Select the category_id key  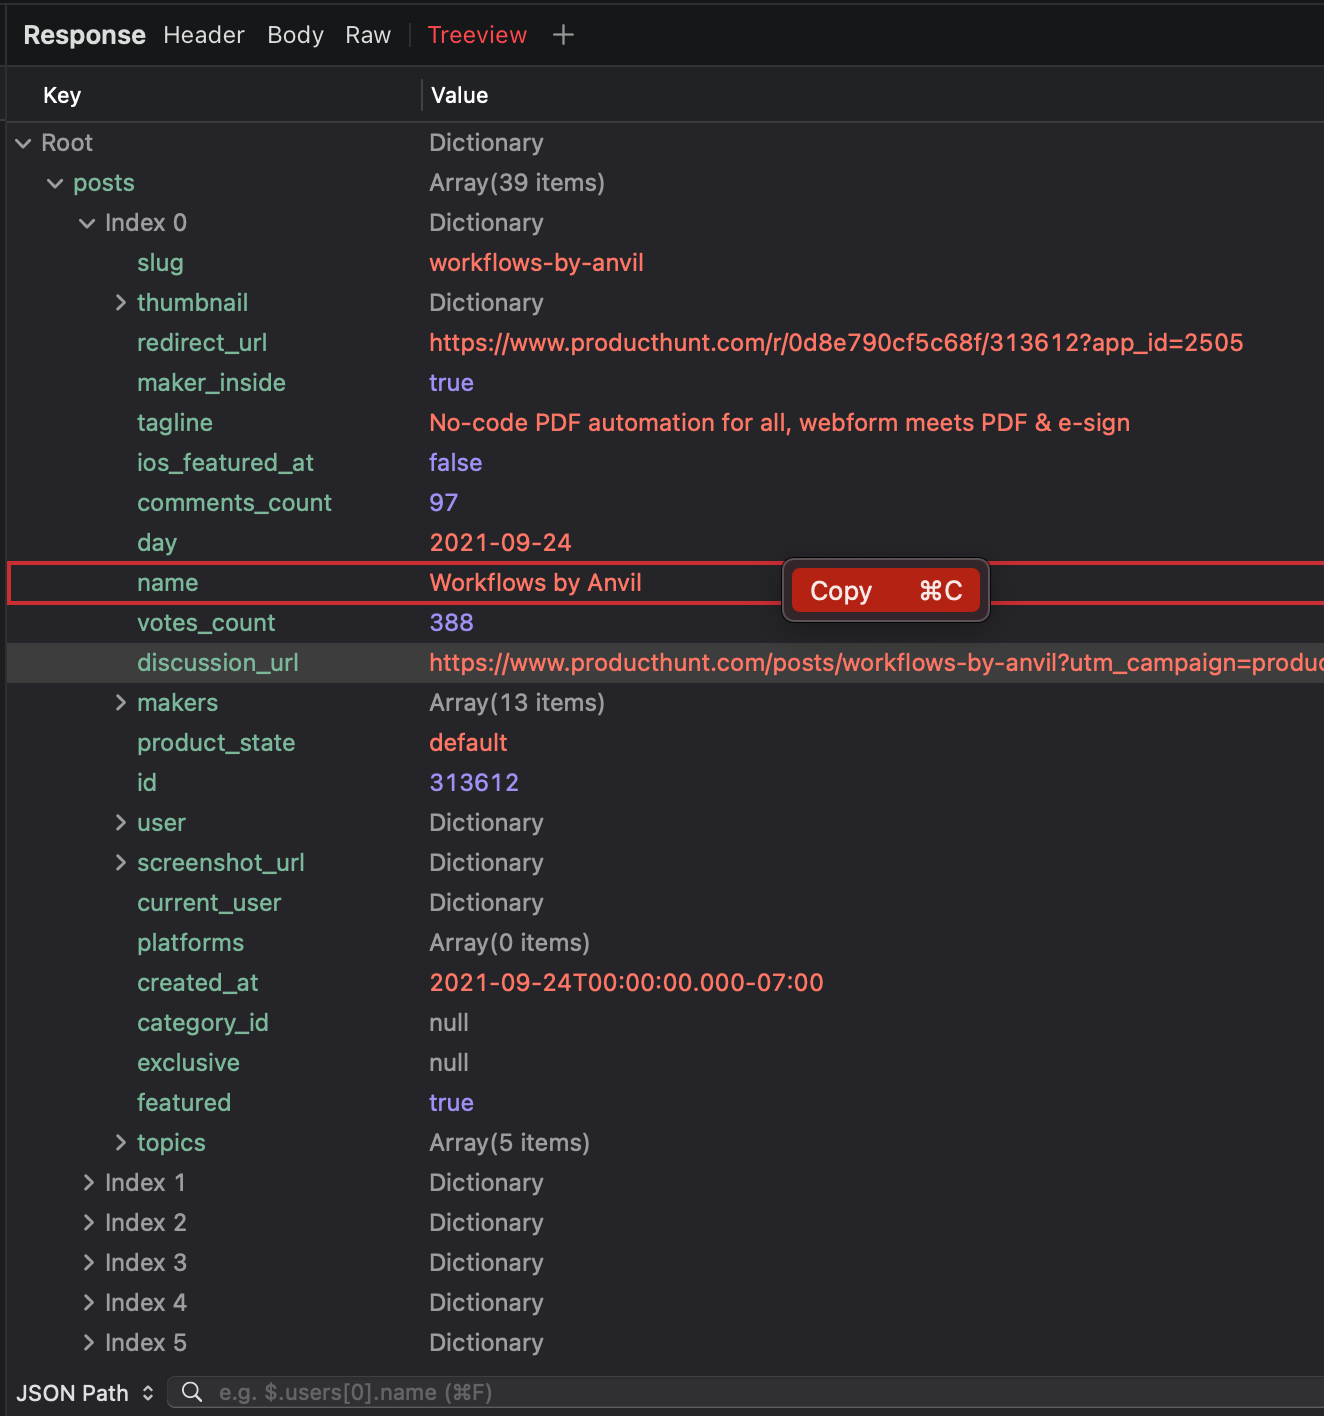(x=203, y=1023)
